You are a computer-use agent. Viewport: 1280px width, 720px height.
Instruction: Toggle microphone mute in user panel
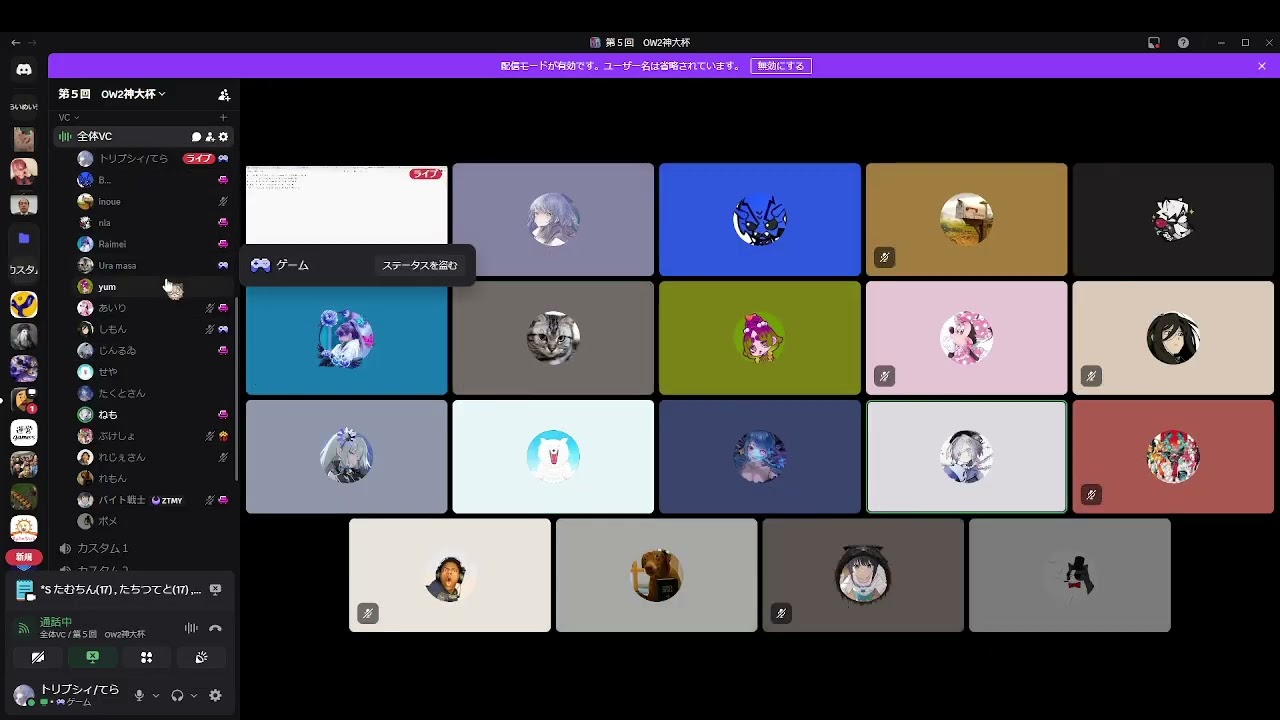(x=139, y=695)
